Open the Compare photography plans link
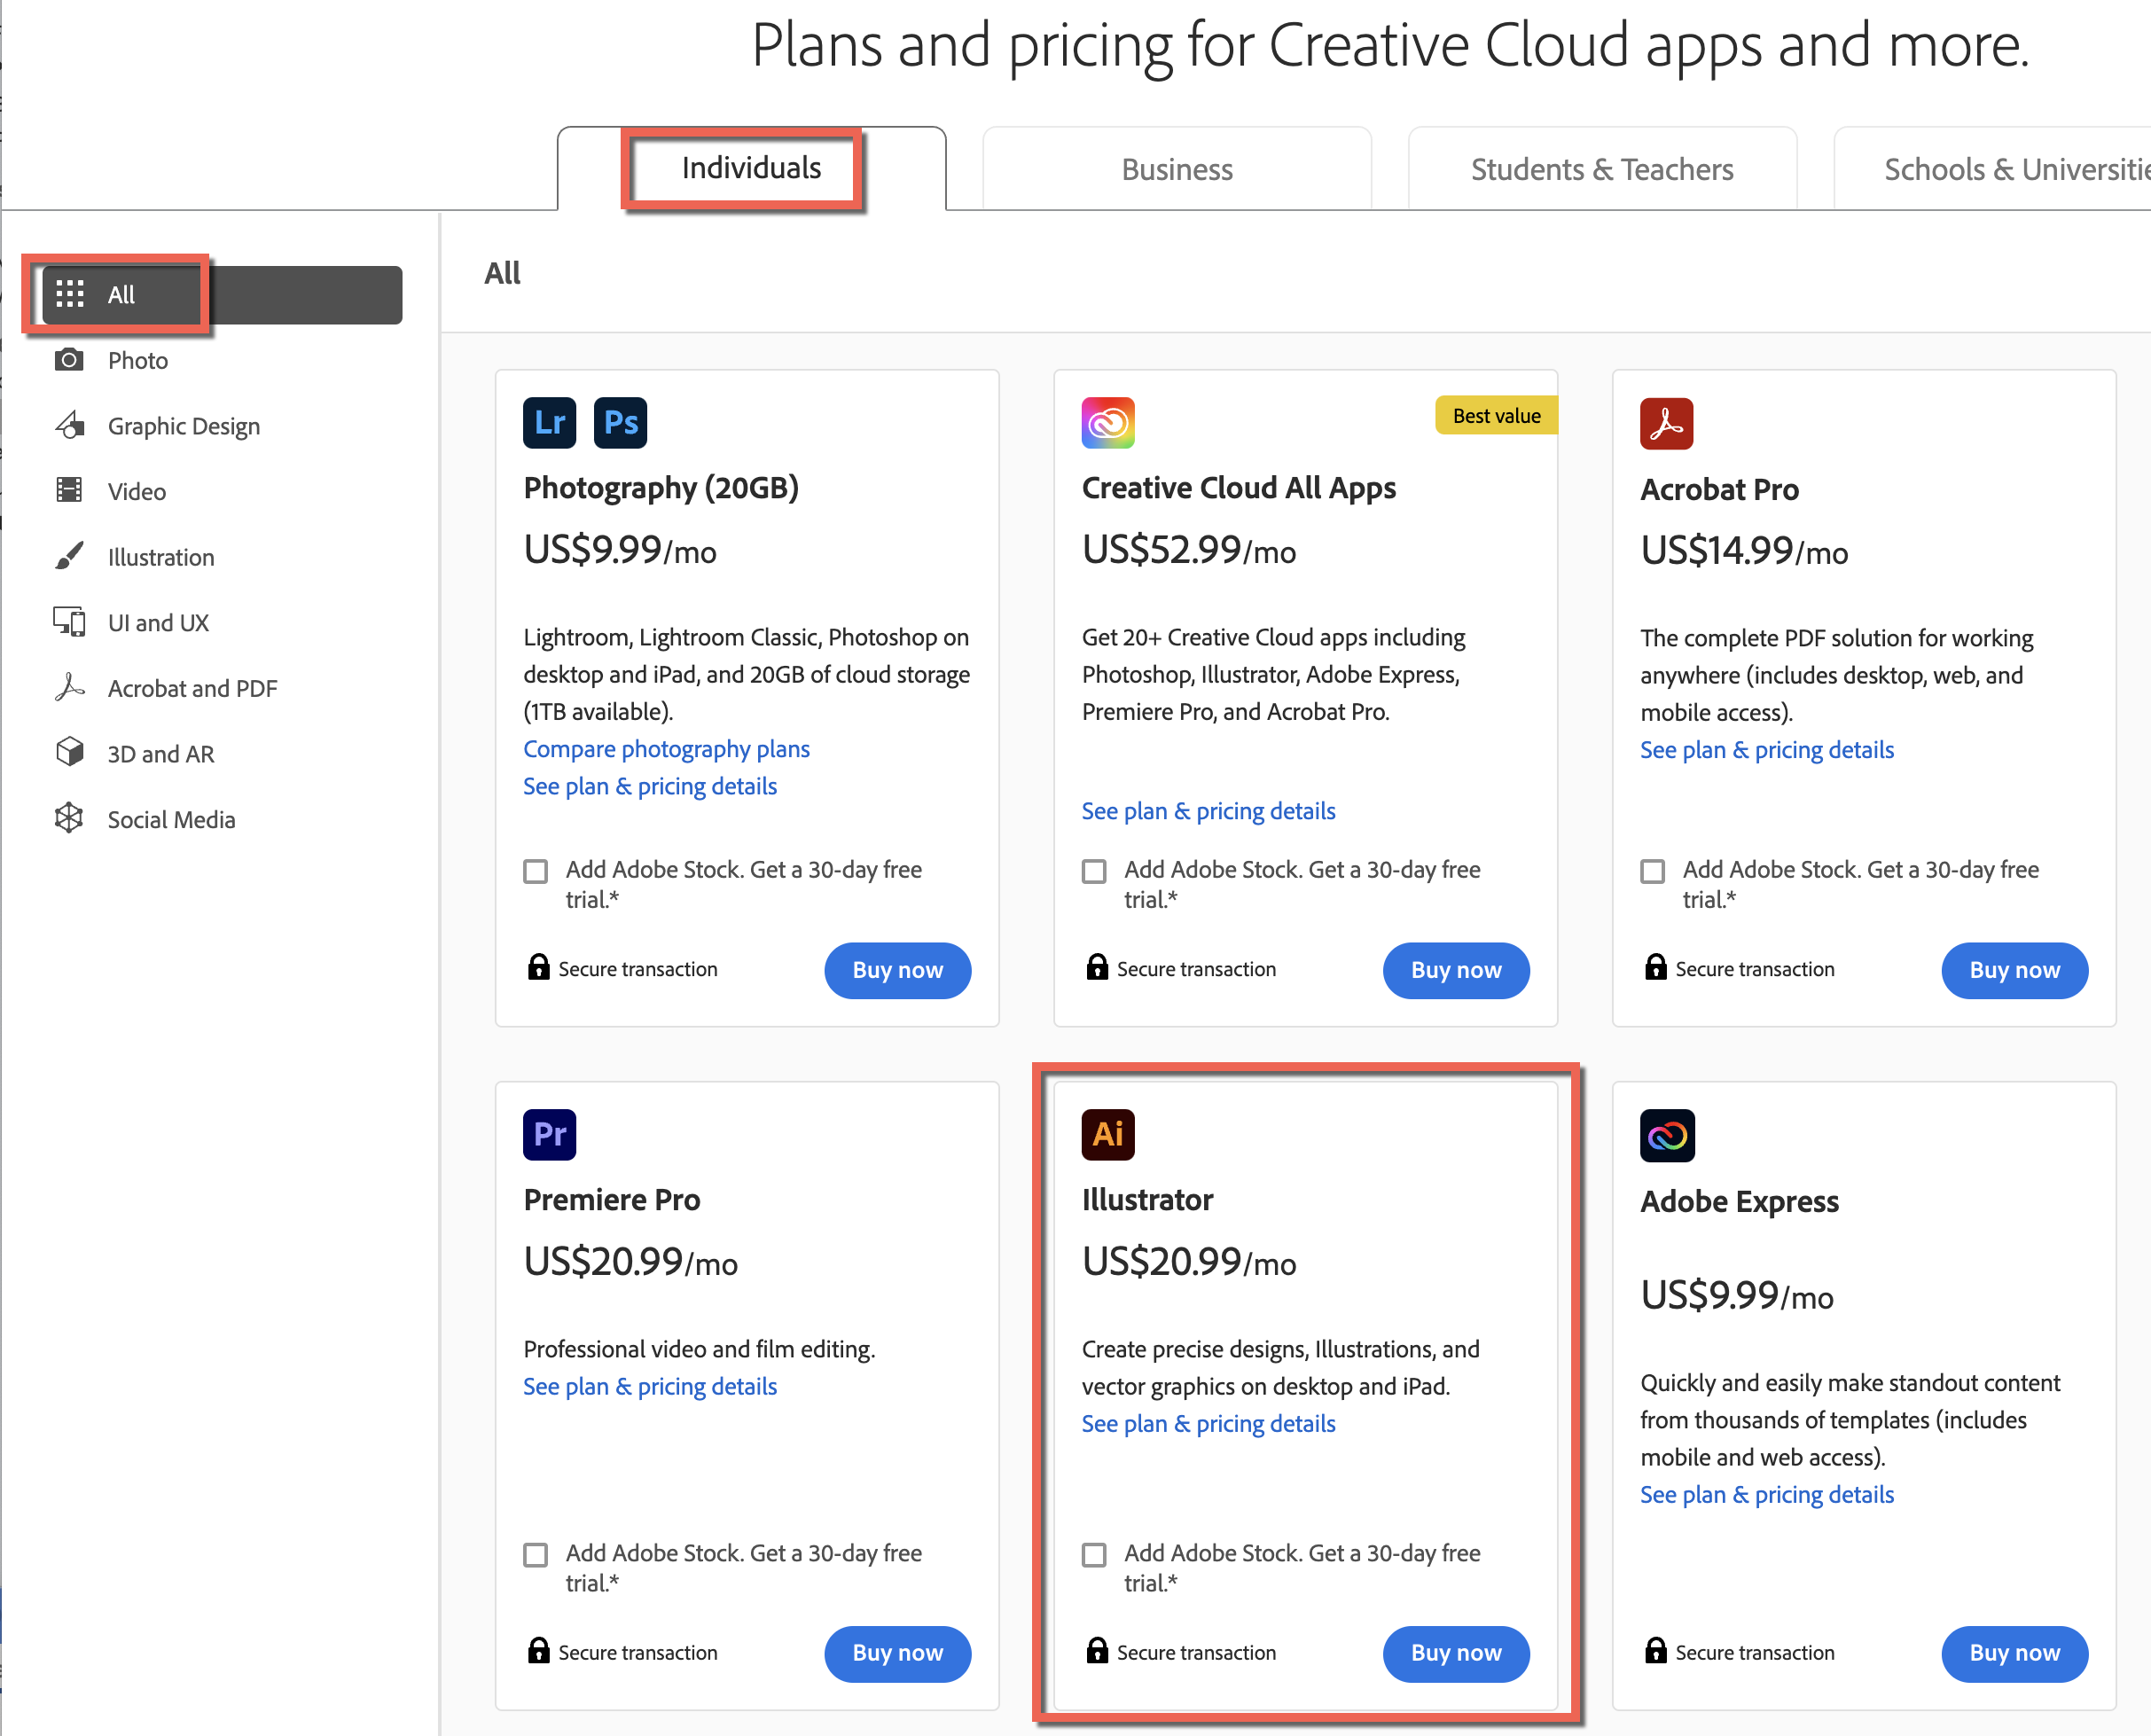 (x=666, y=748)
